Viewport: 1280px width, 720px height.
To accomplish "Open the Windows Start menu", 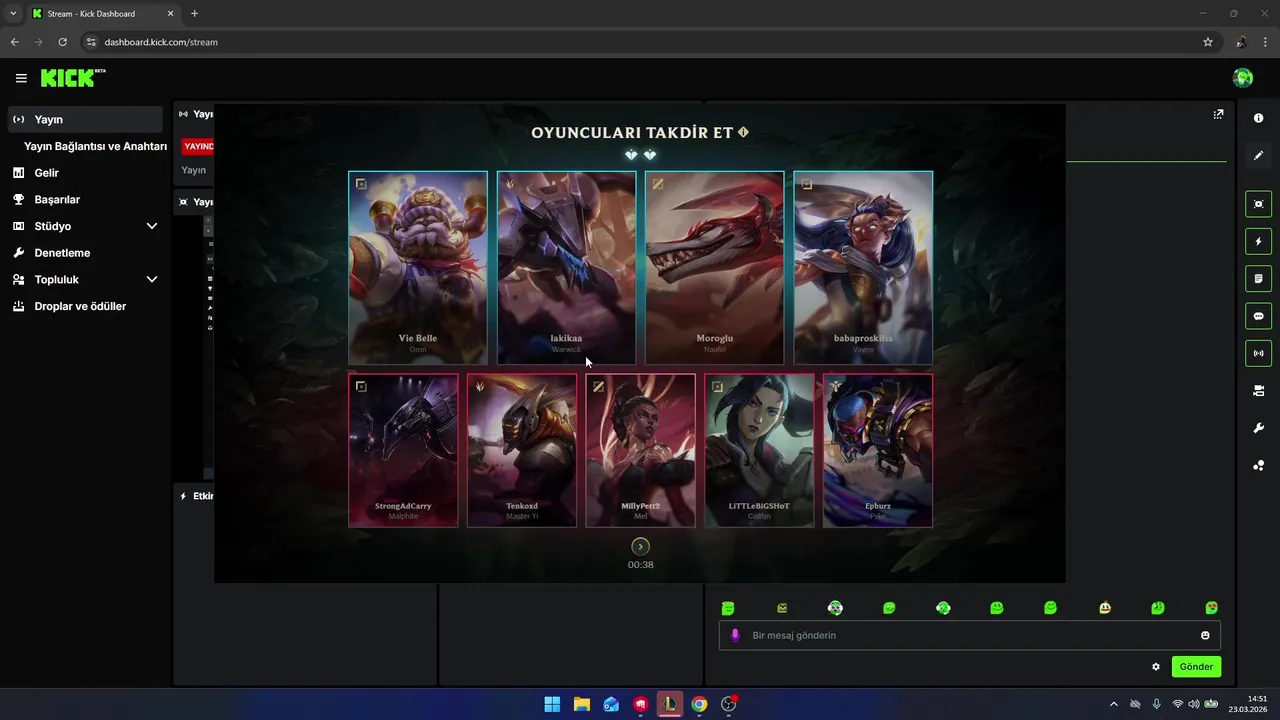I will 552,704.
